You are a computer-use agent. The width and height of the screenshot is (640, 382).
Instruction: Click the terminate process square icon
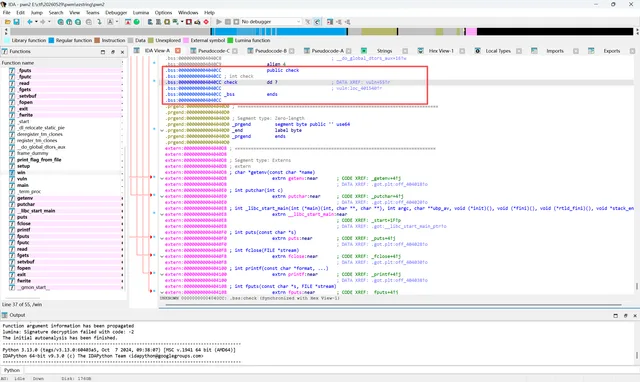tap(236, 22)
